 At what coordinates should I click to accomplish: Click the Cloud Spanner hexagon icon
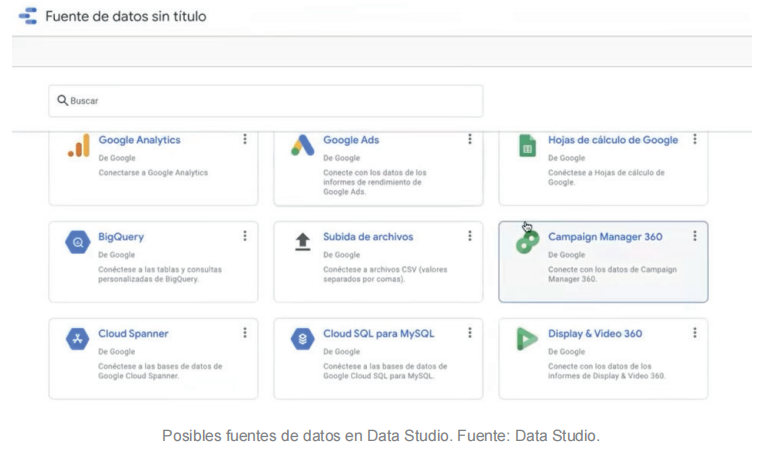[78, 339]
